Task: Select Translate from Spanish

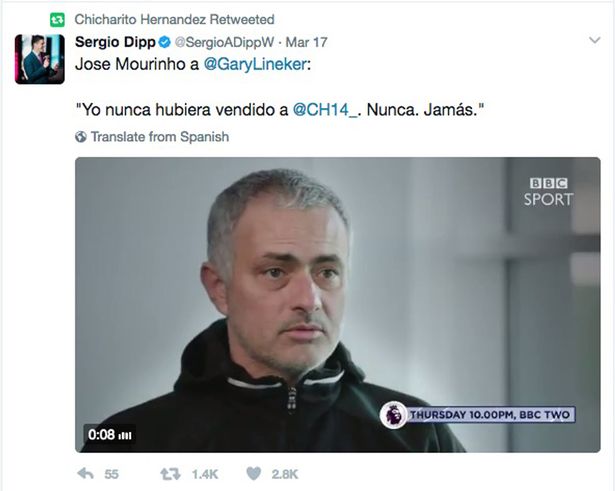Action: coord(160,137)
